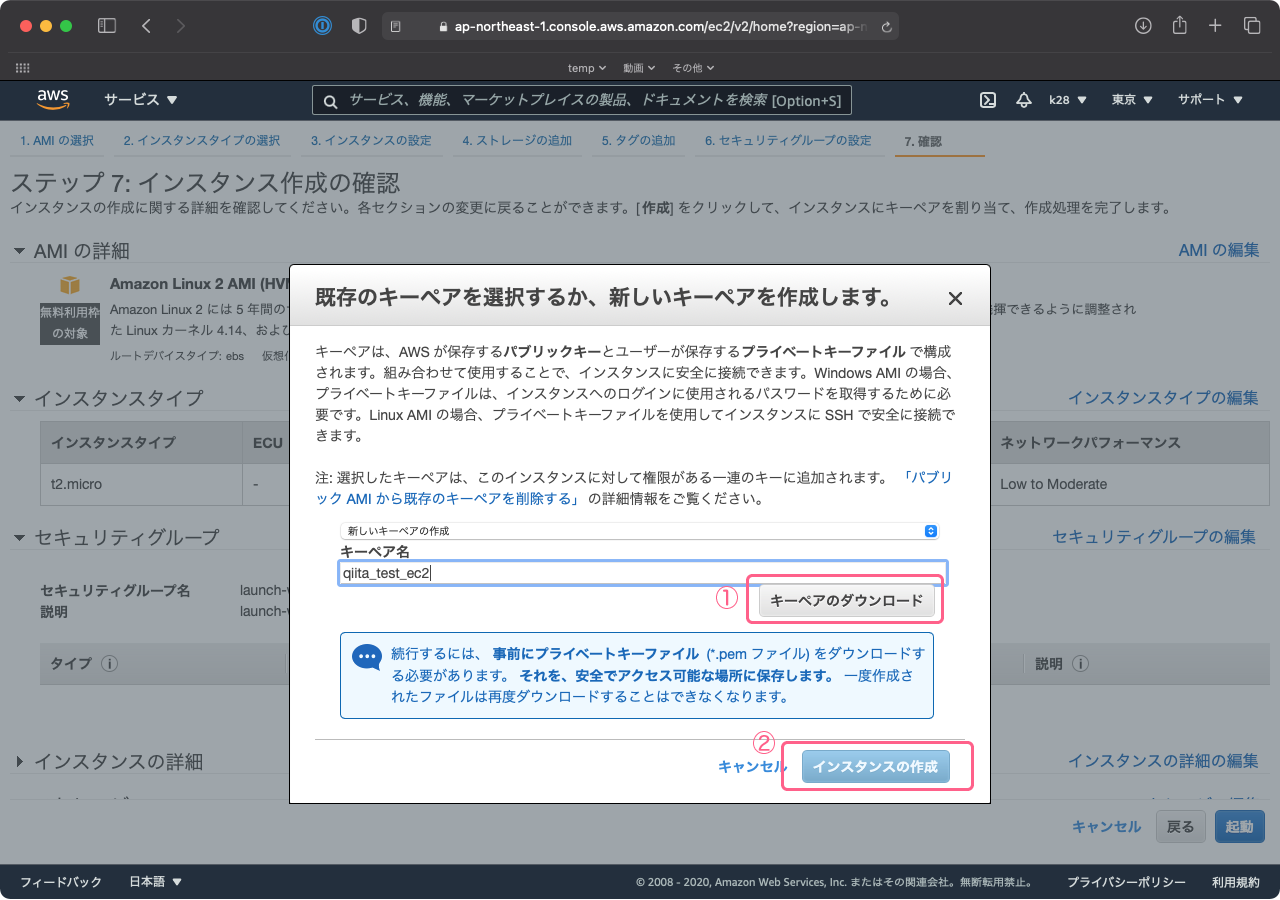This screenshot has width=1280, height=900.
Task: Open the temp bookmarks folder
Action: pyautogui.click(x=587, y=68)
